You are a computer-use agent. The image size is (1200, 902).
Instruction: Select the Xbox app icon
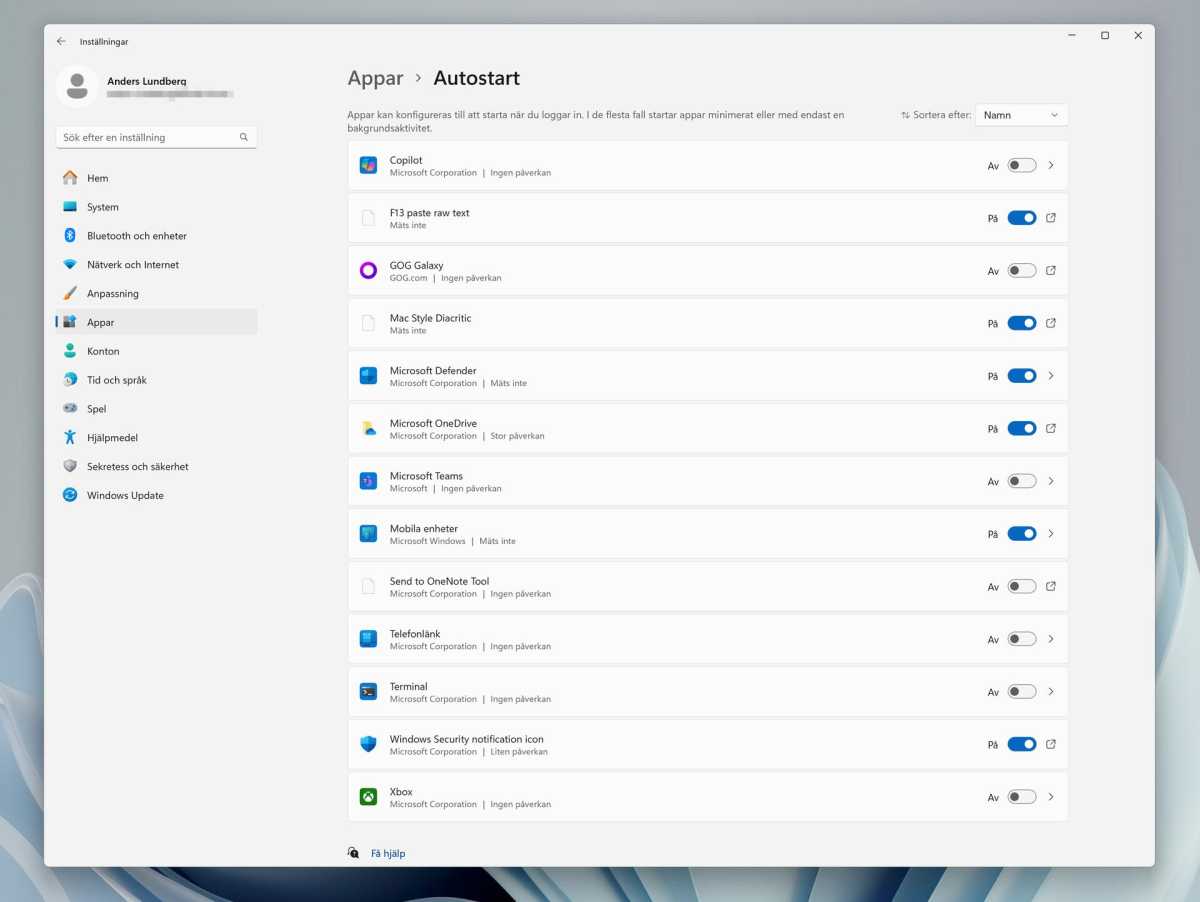367,796
